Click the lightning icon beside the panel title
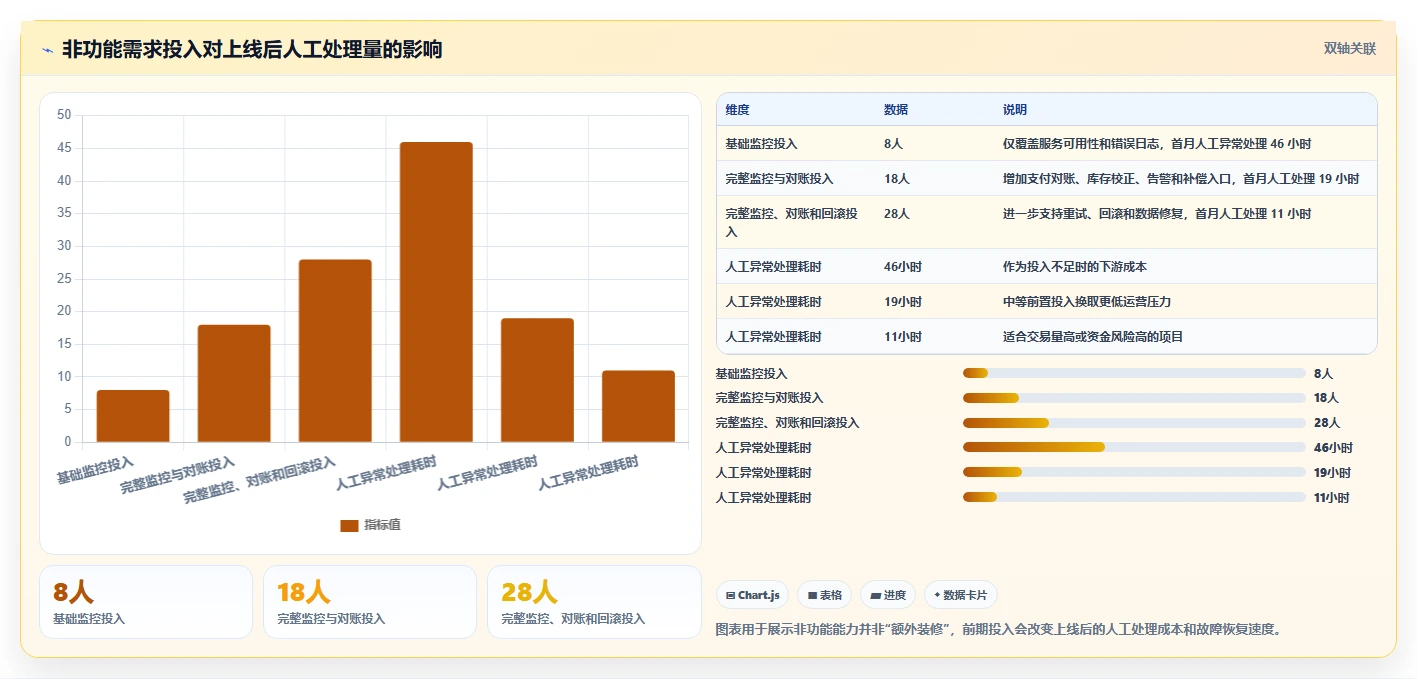The image size is (1417, 679). click(47, 50)
